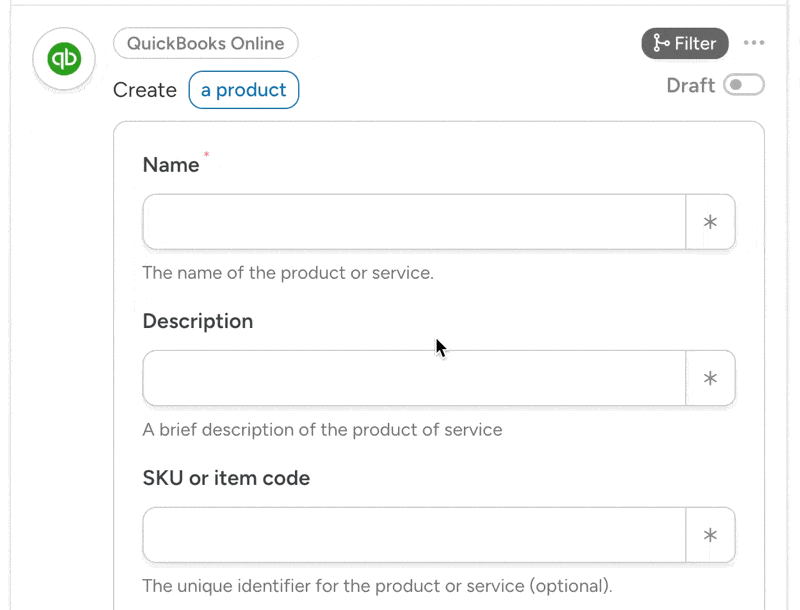Click the QuickBooks green logo icon
800x610 pixels.
64,59
